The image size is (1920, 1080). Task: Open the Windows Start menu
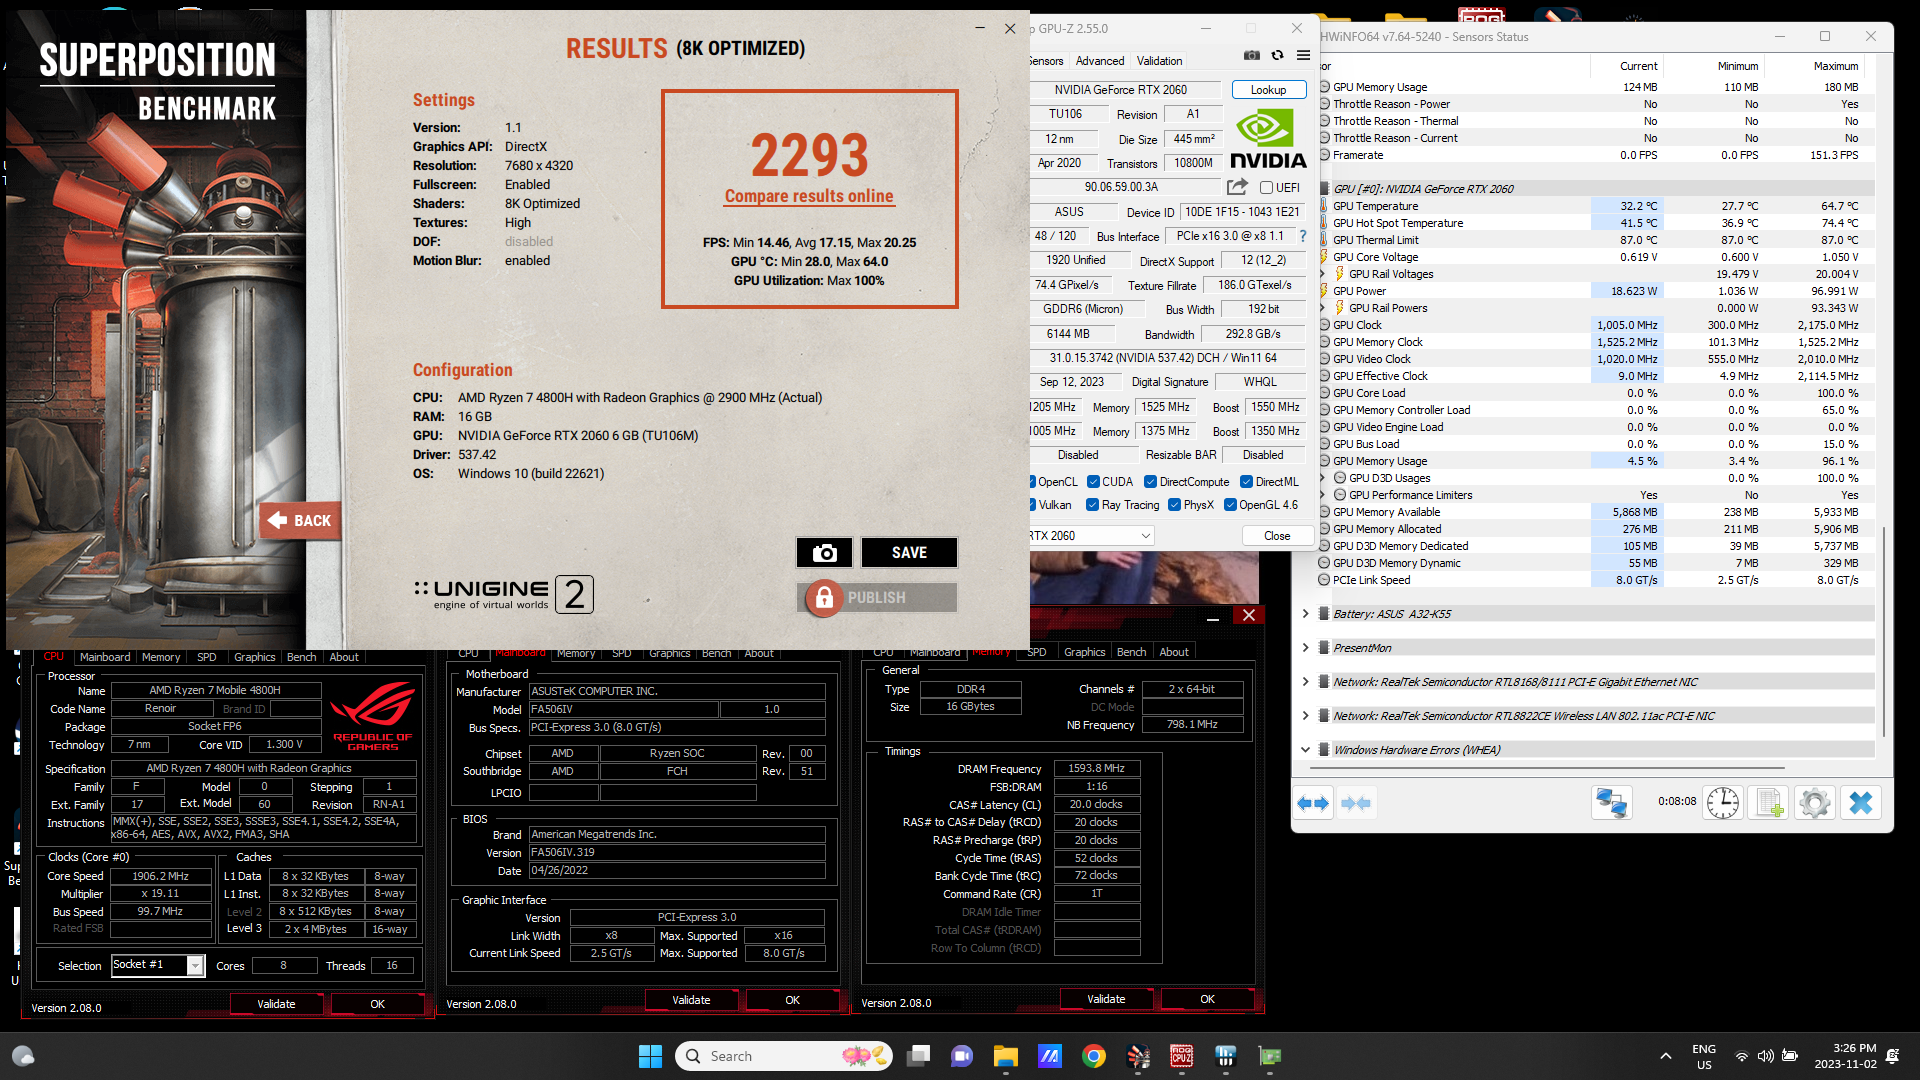point(650,1056)
